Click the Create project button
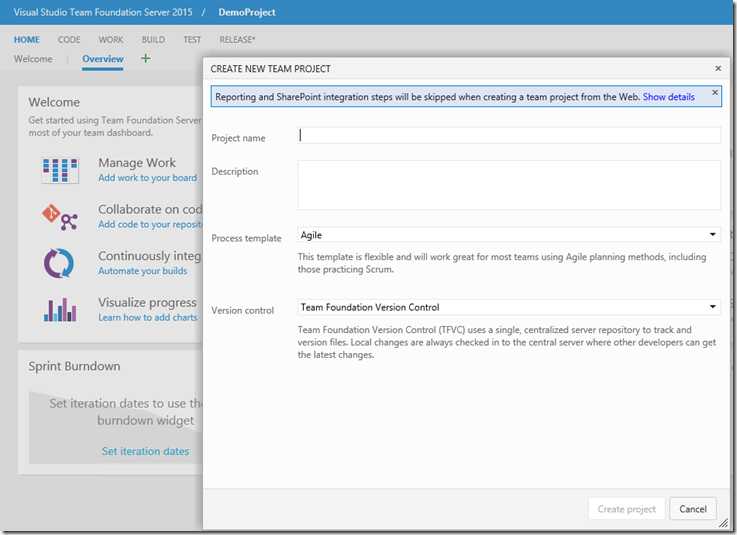The width and height of the screenshot is (737, 535). pyautogui.click(x=627, y=509)
